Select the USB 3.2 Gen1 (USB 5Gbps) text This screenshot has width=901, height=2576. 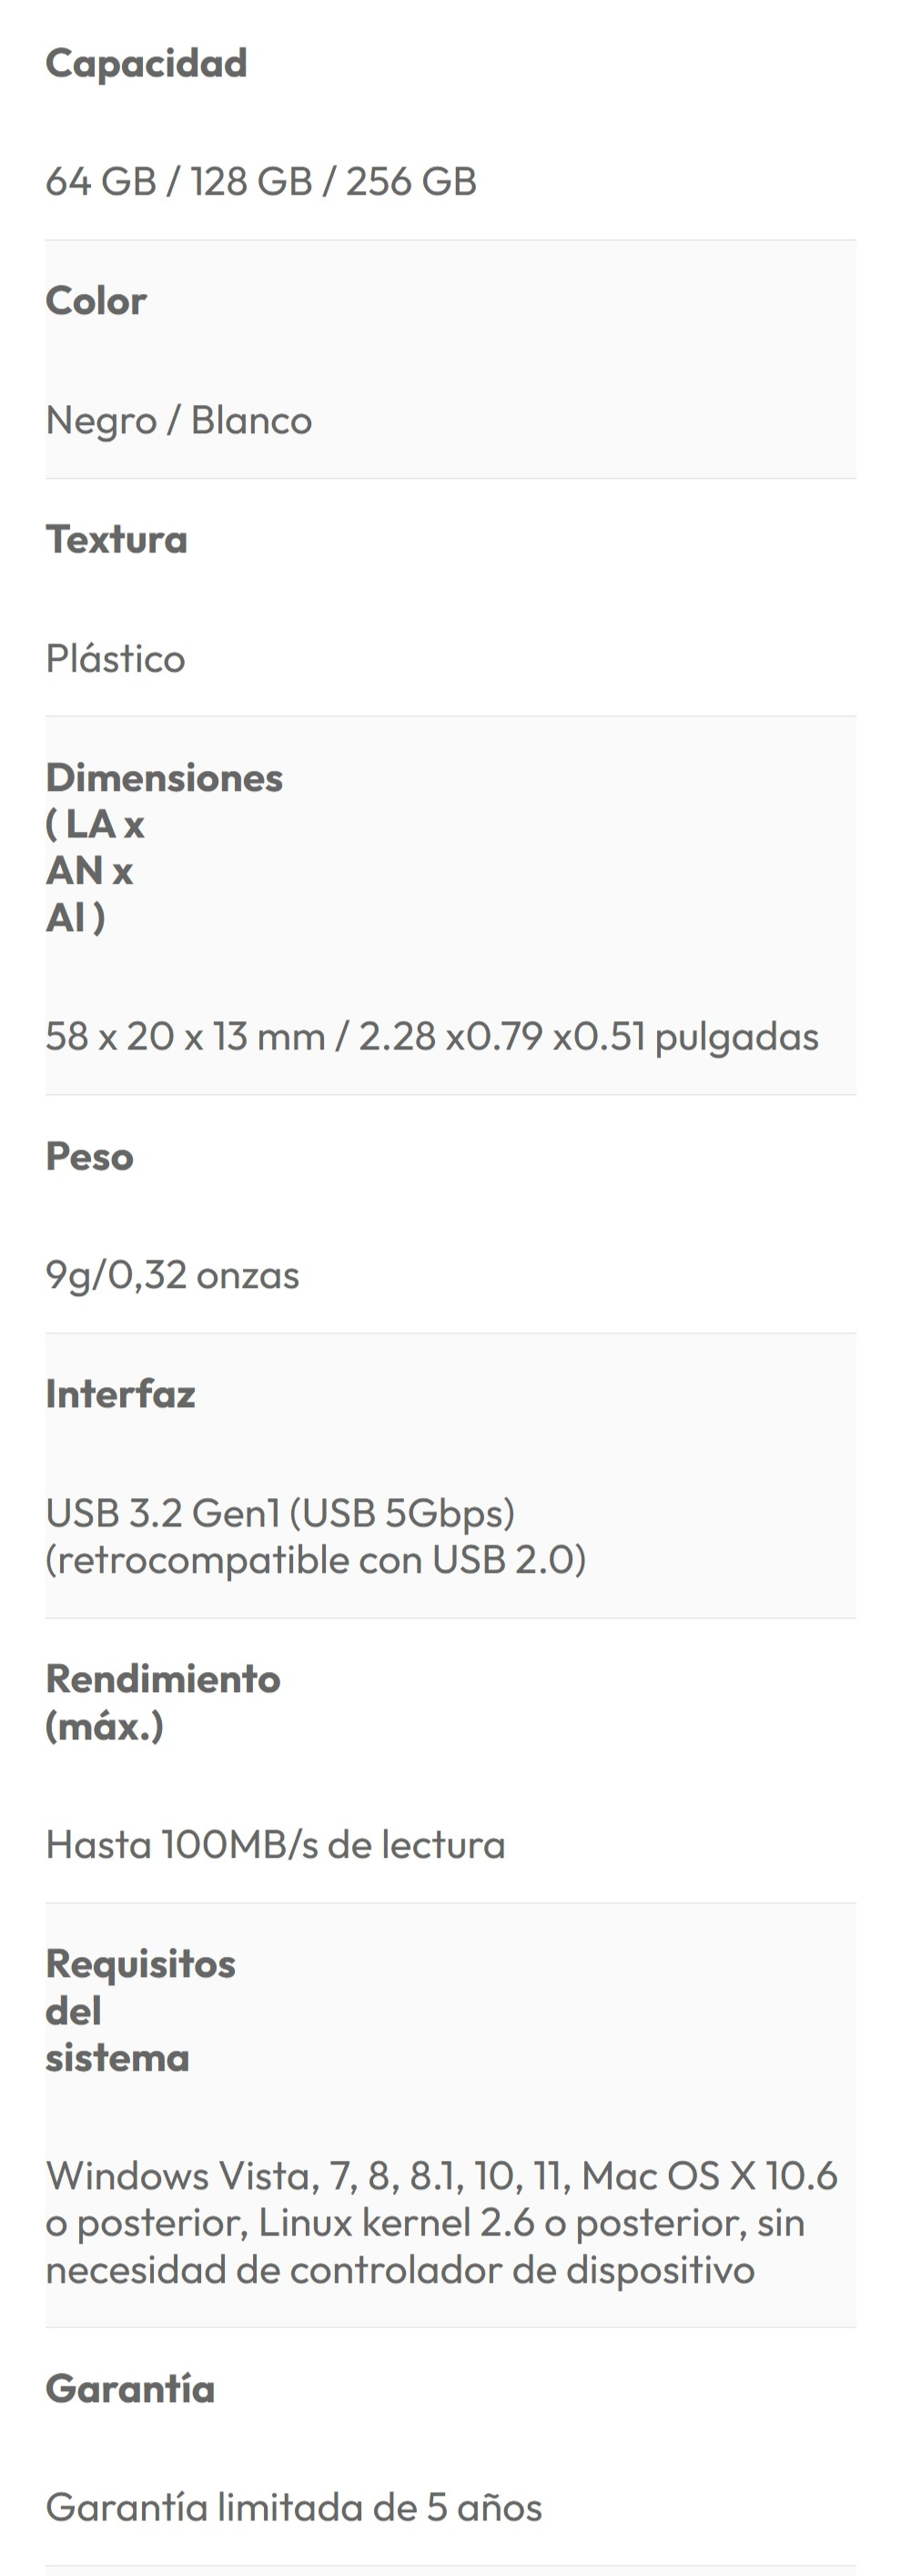tap(280, 1513)
